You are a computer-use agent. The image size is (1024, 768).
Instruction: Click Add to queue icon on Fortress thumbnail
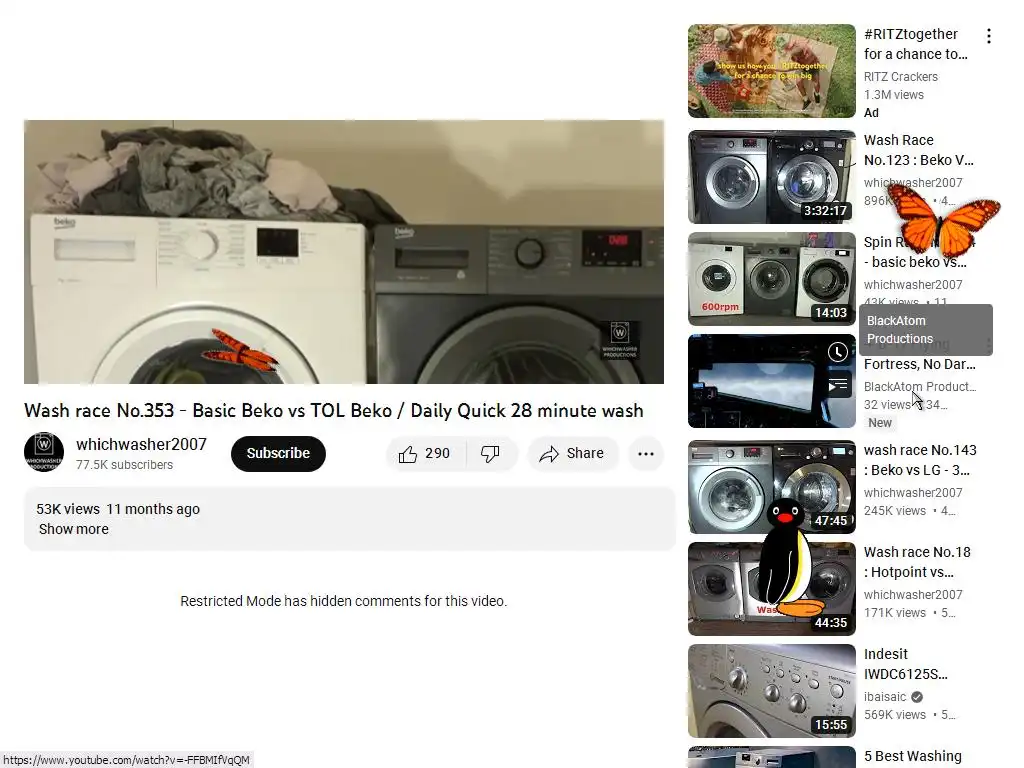point(838,385)
